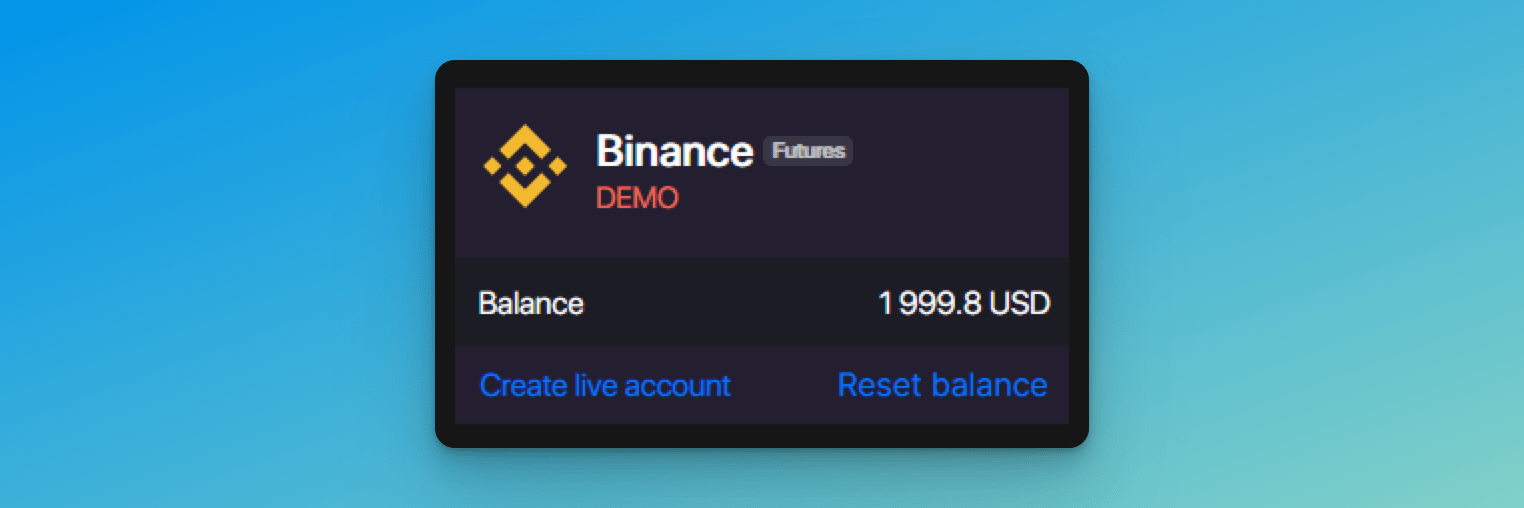Reset the demo balance via Reset balance
1524x508 pixels.
942,385
